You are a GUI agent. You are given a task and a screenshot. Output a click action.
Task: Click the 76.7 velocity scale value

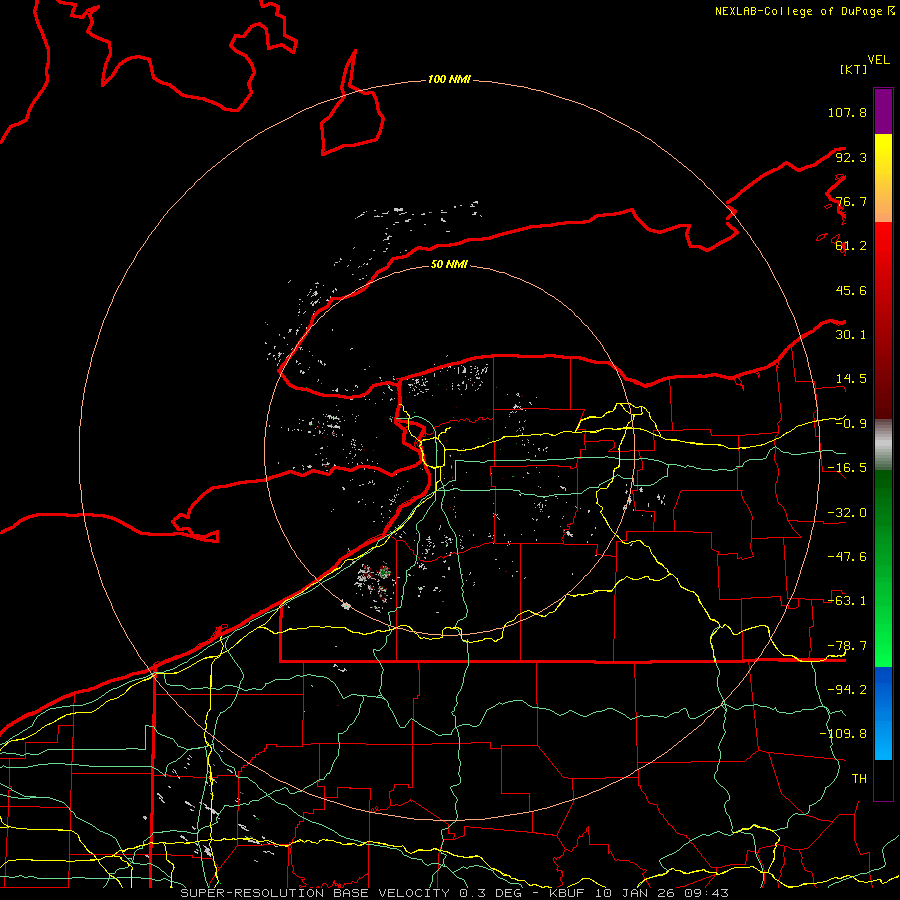pos(851,201)
